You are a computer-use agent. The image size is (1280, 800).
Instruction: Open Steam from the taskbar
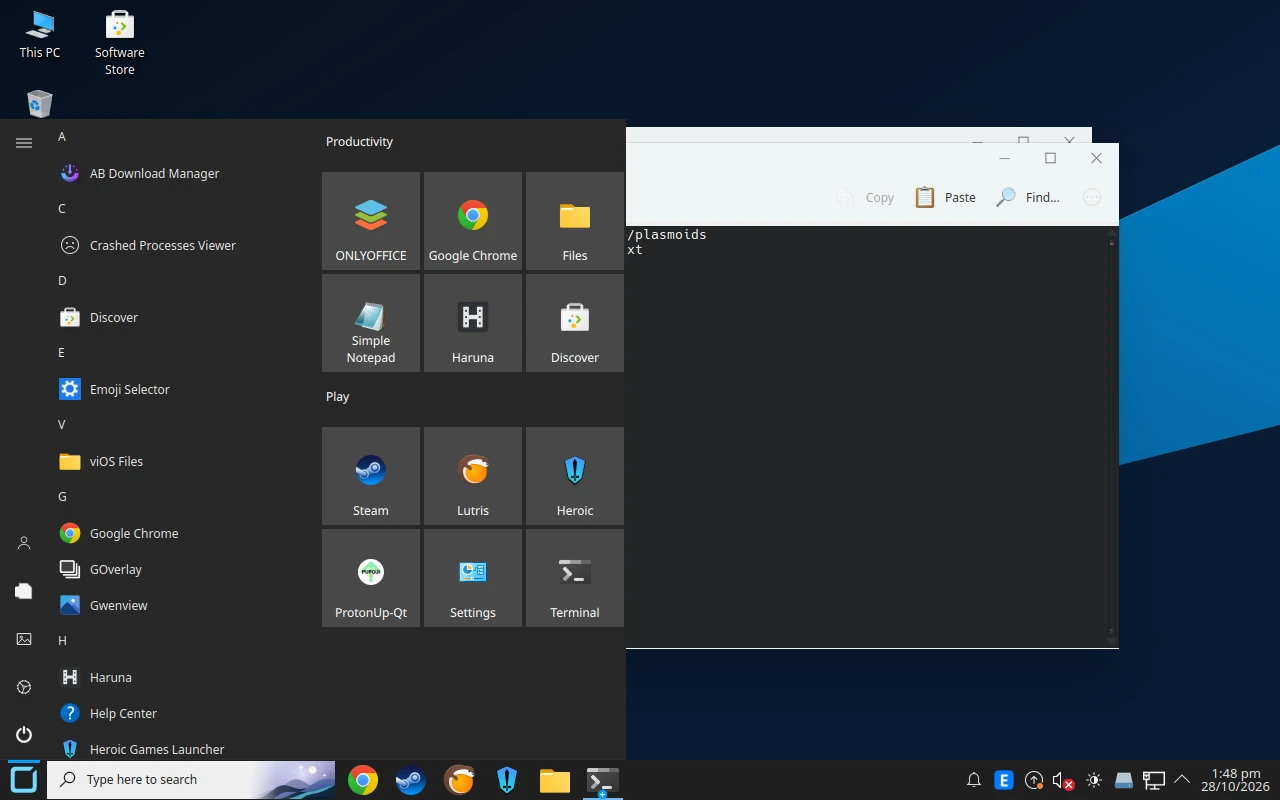point(411,780)
